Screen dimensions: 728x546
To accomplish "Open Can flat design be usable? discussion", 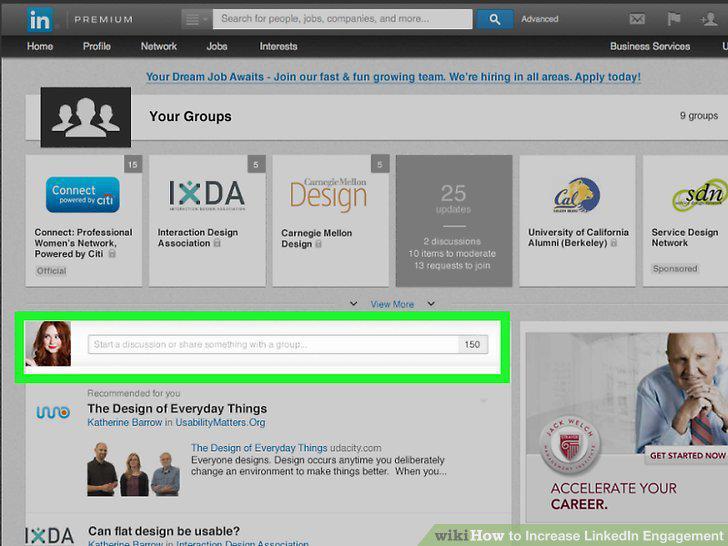I will pyautogui.click(x=164, y=531).
